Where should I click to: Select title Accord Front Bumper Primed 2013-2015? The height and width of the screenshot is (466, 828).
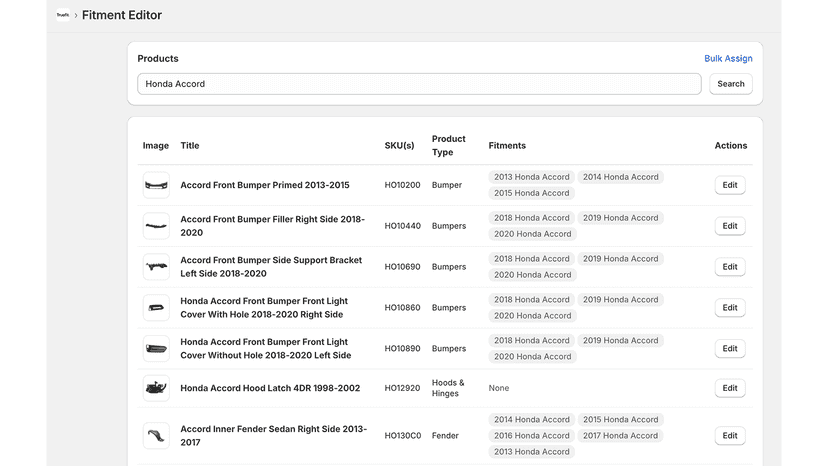click(265, 185)
